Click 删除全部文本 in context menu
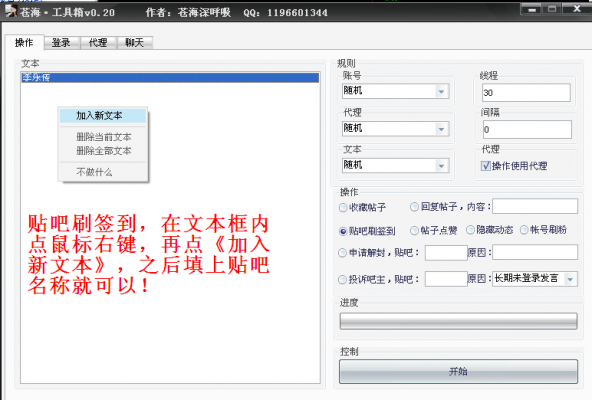This screenshot has width=592, height=400. tap(103, 151)
